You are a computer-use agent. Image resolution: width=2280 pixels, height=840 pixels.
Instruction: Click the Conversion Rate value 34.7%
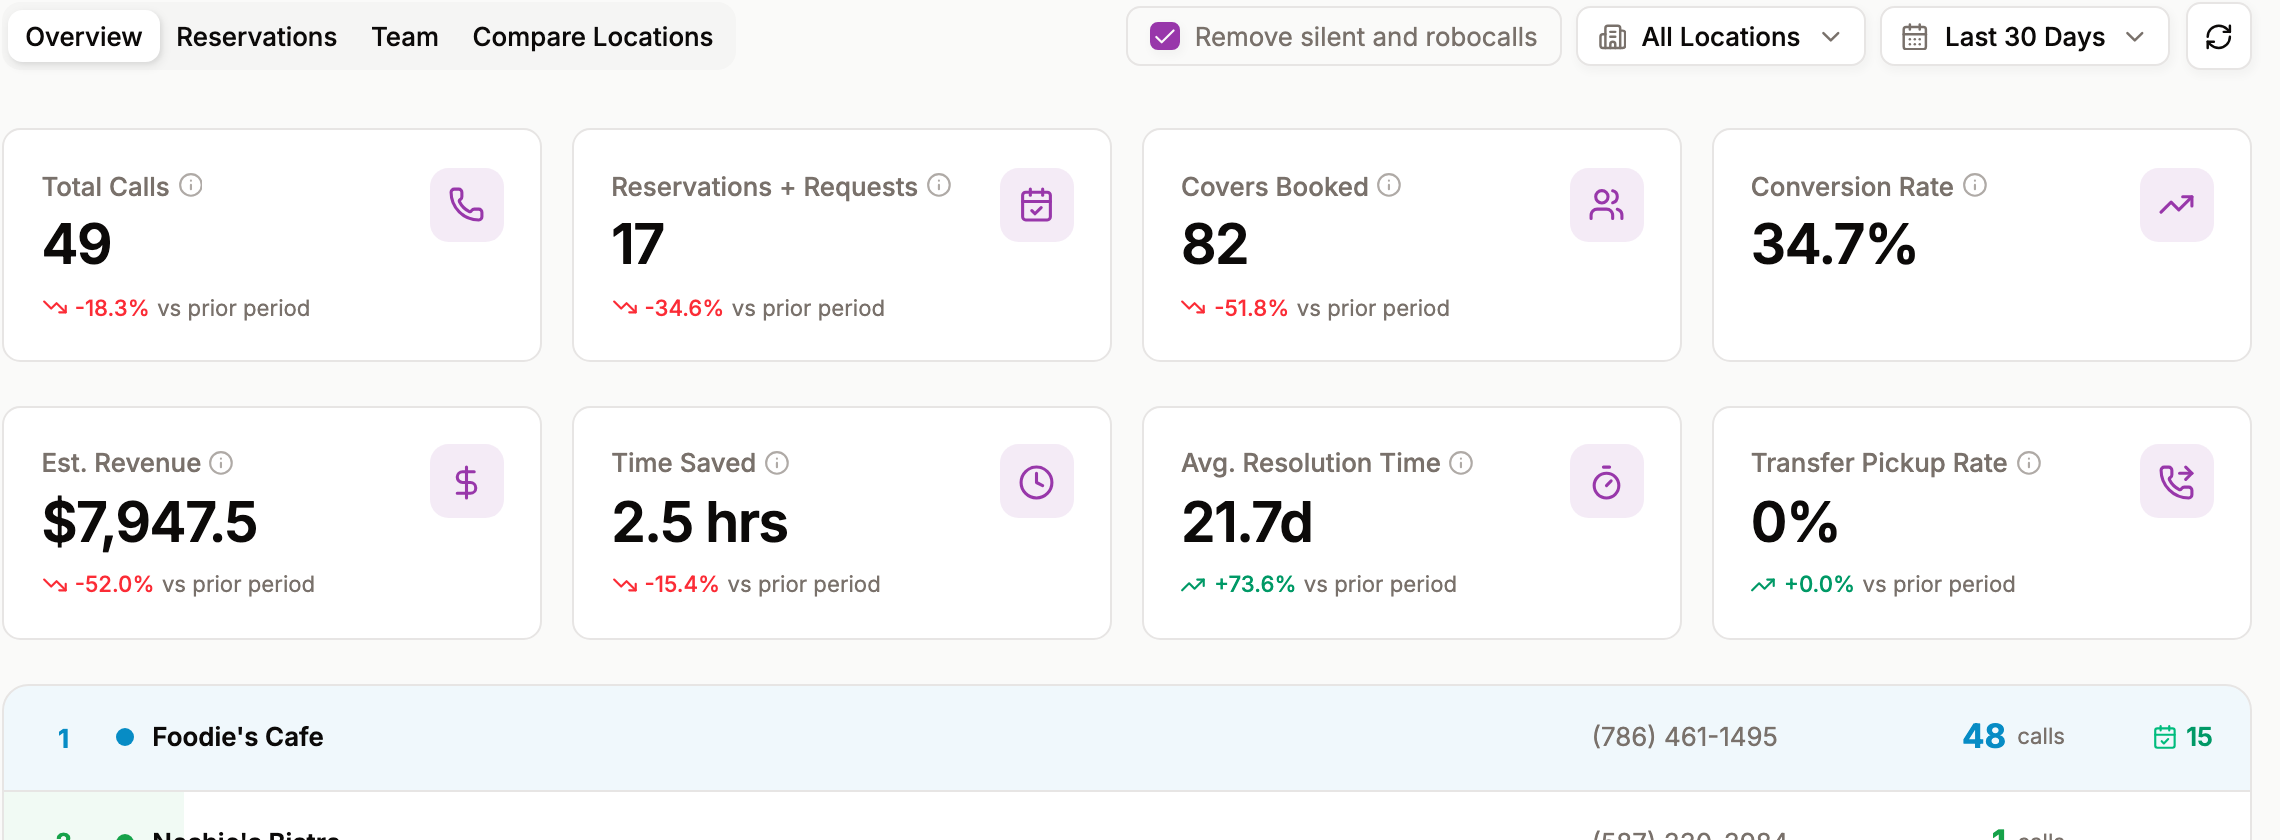[1834, 245]
